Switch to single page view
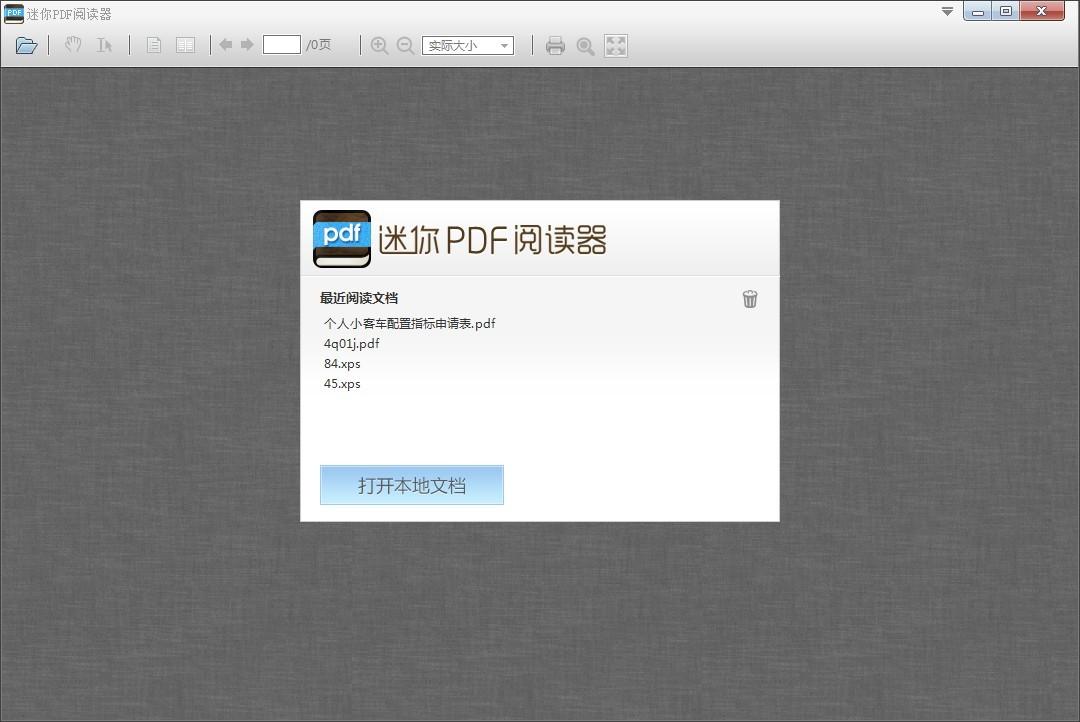Image resolution: width=1080 pixels, height=722 pixels. [x=154, y=45]
